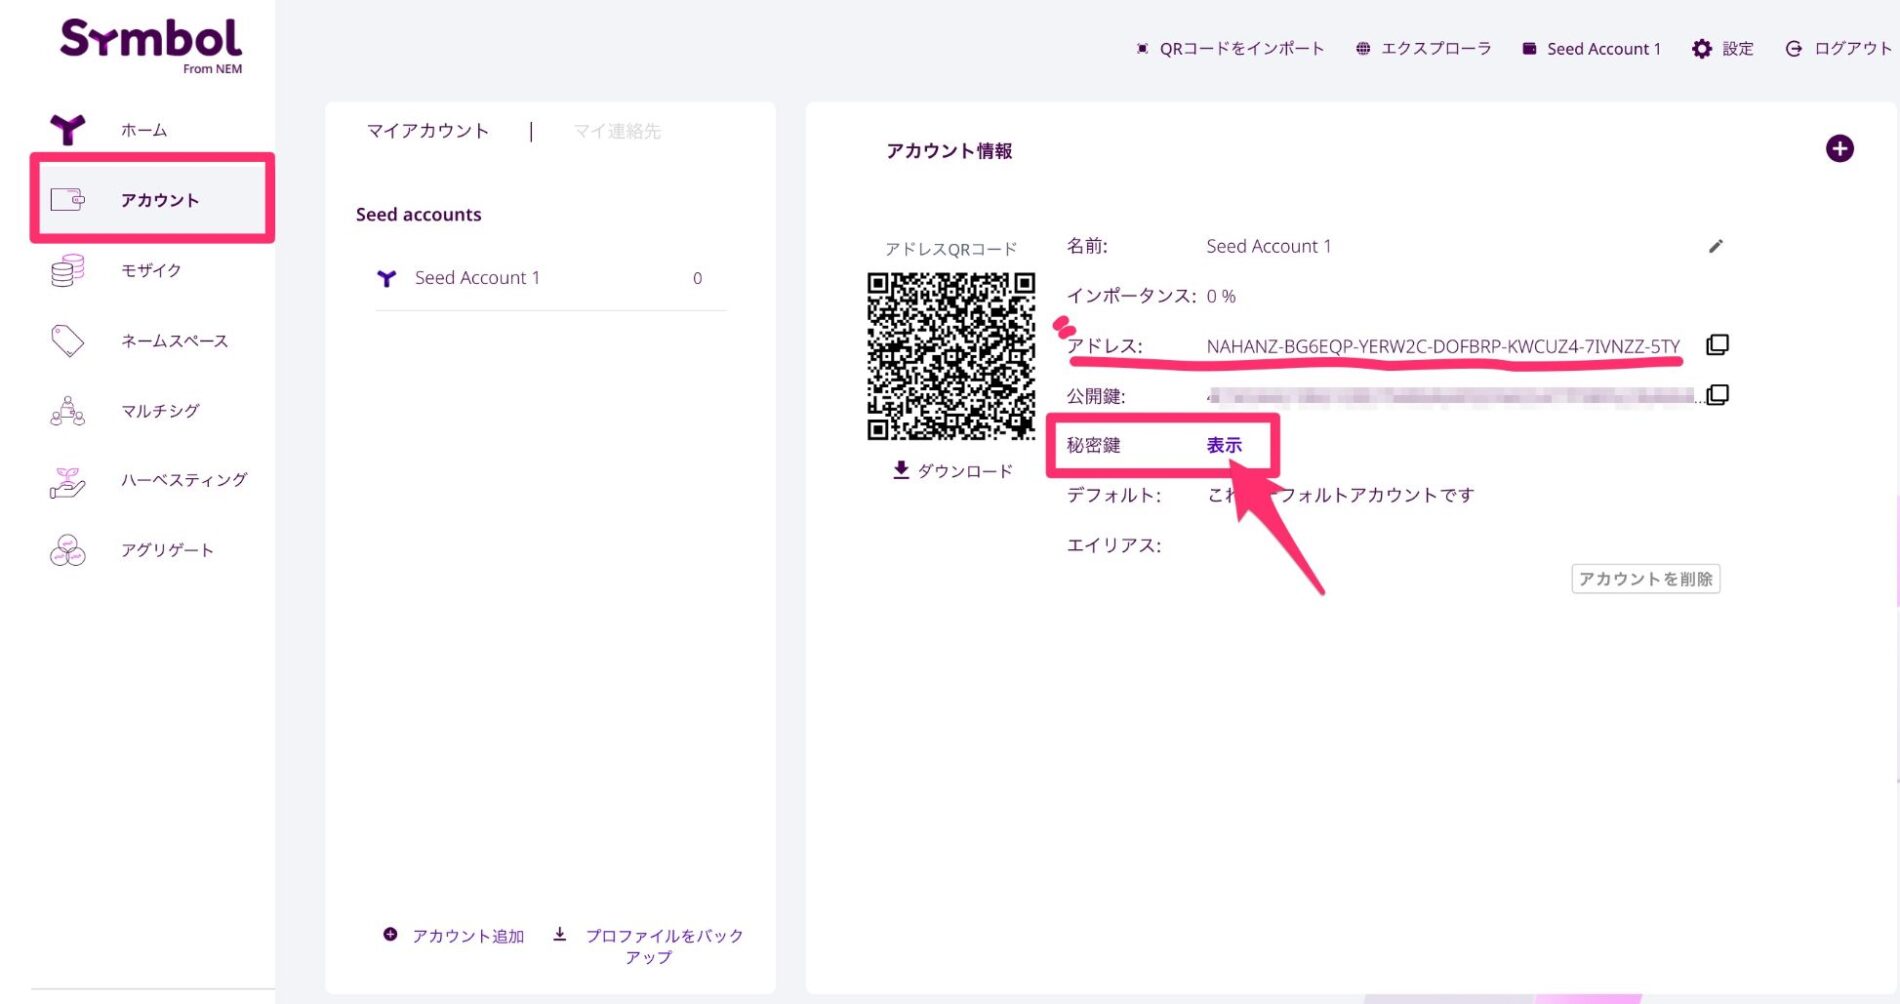The height and width of the screenshot is (1004, 1900).
Task: Click the add account plus icon
Action: click(x=390, y=935)
